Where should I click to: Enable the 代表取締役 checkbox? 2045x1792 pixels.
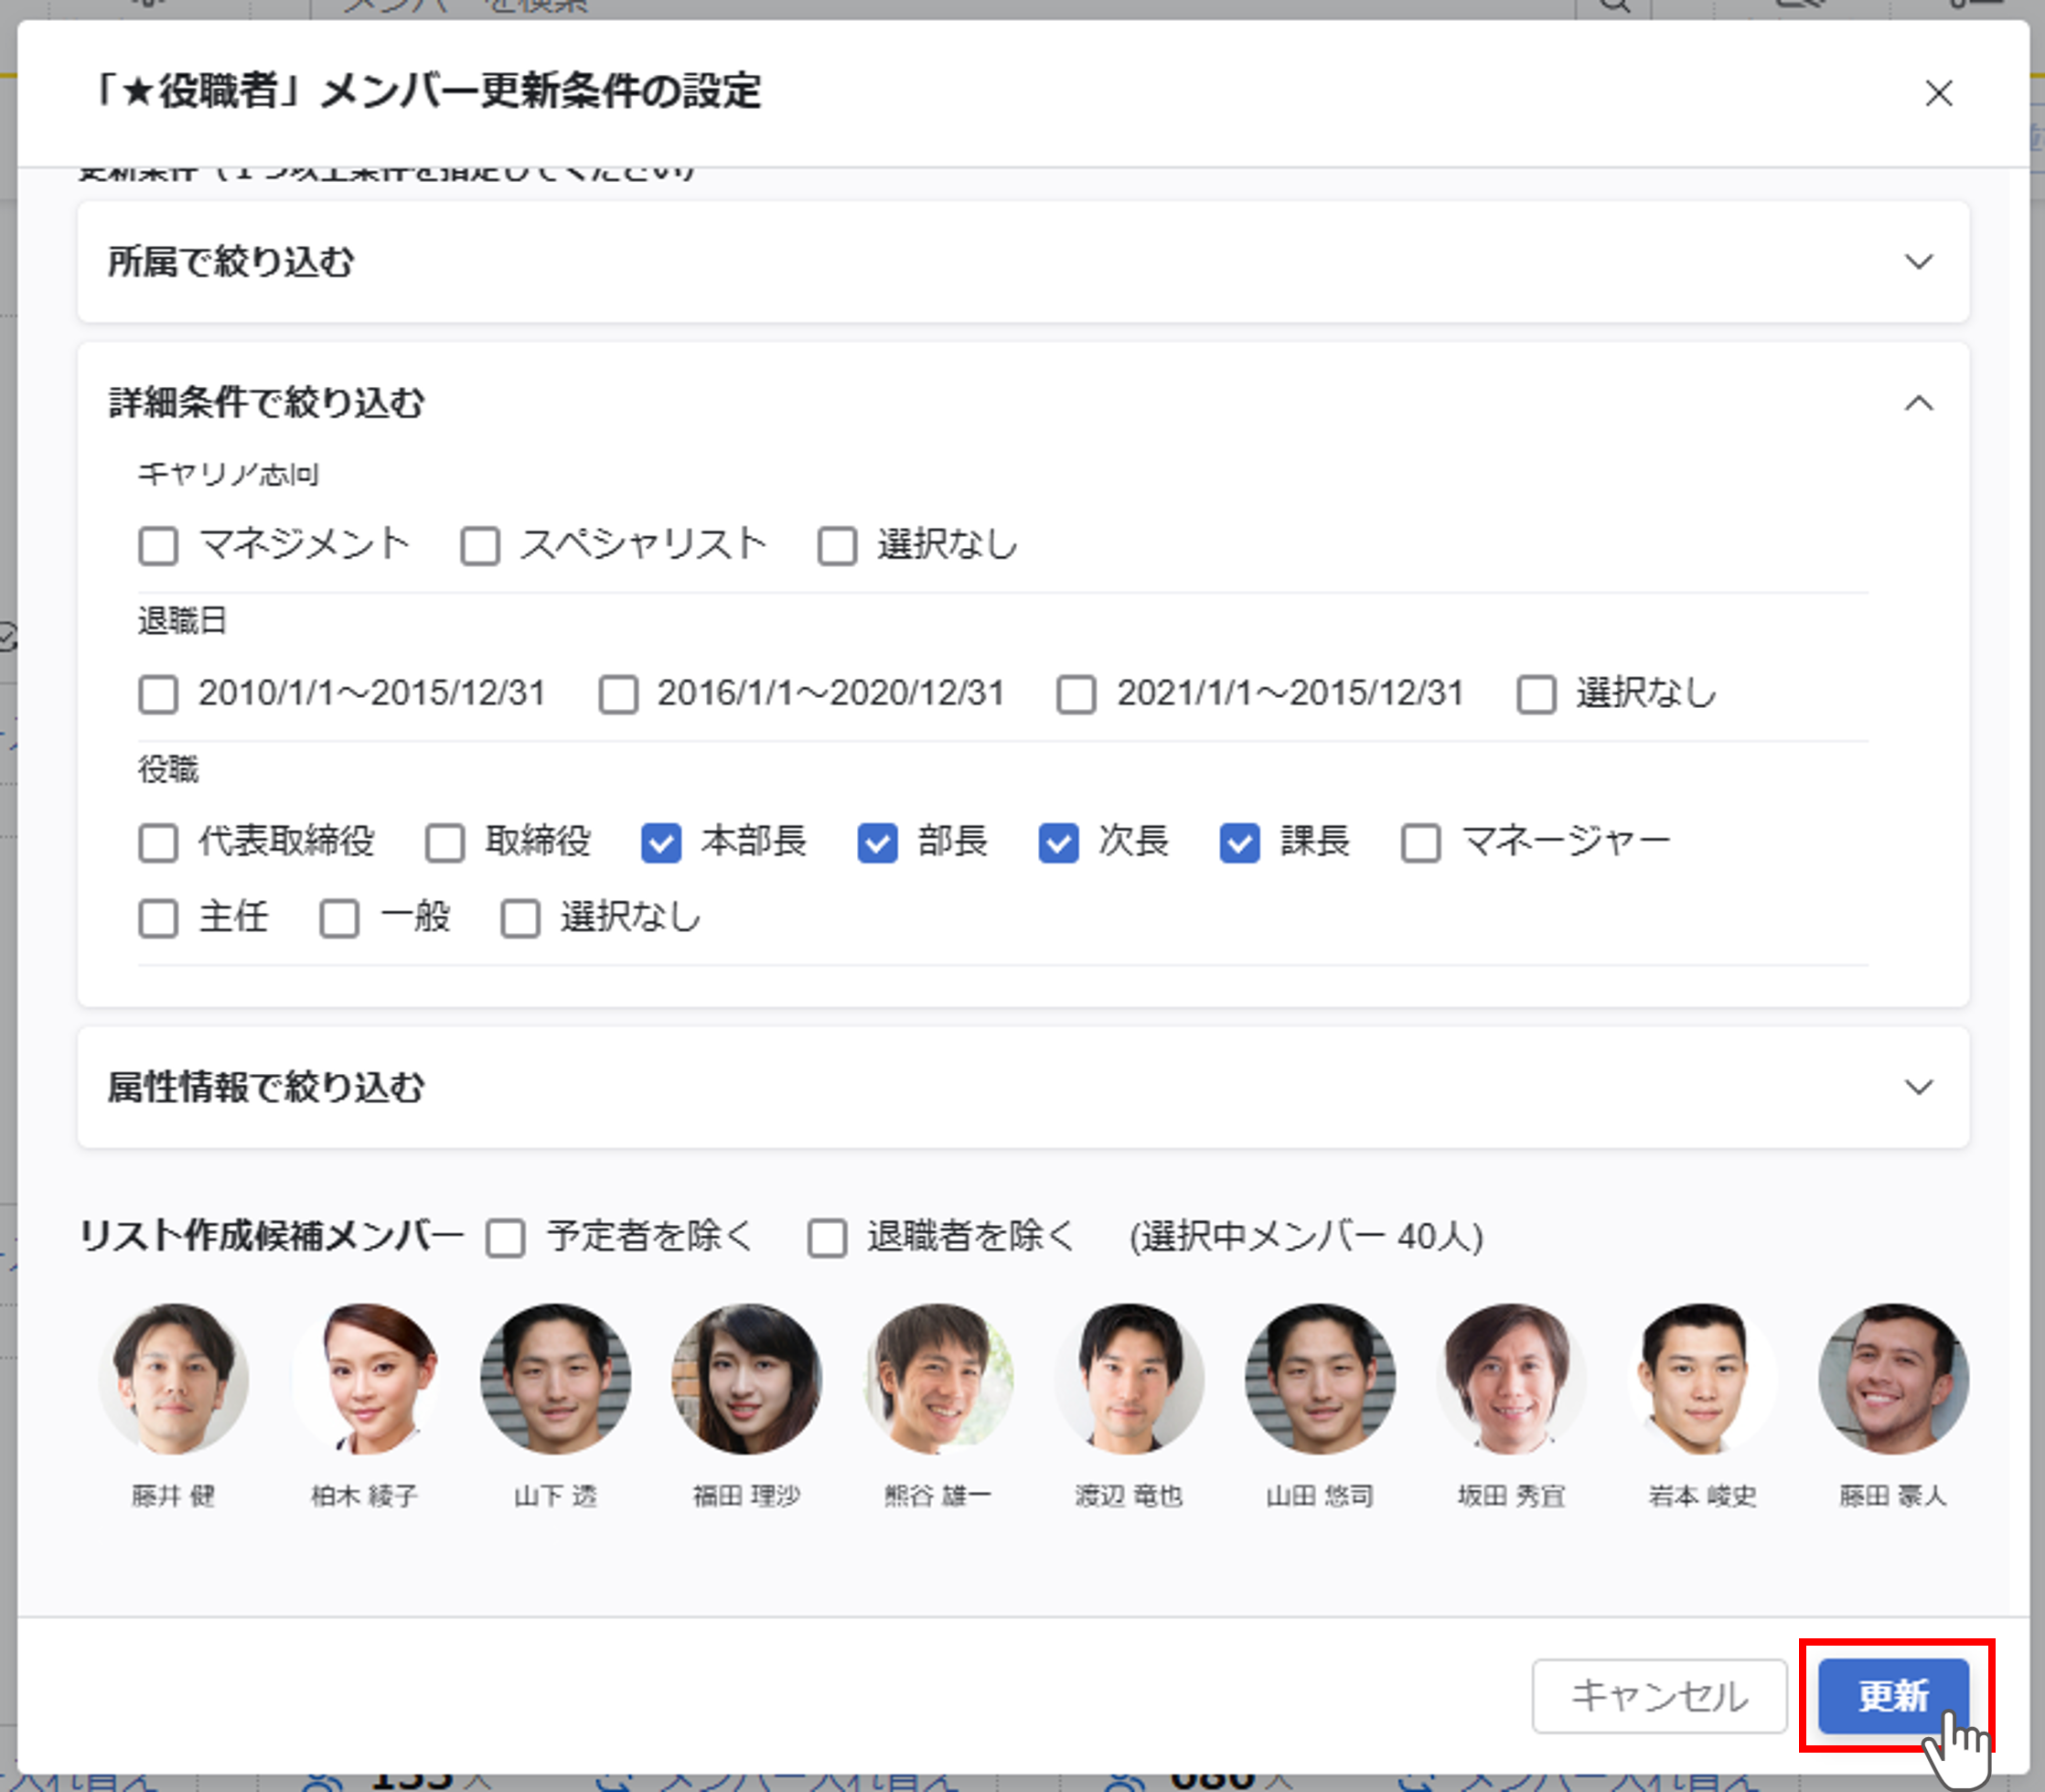(158, 842)
